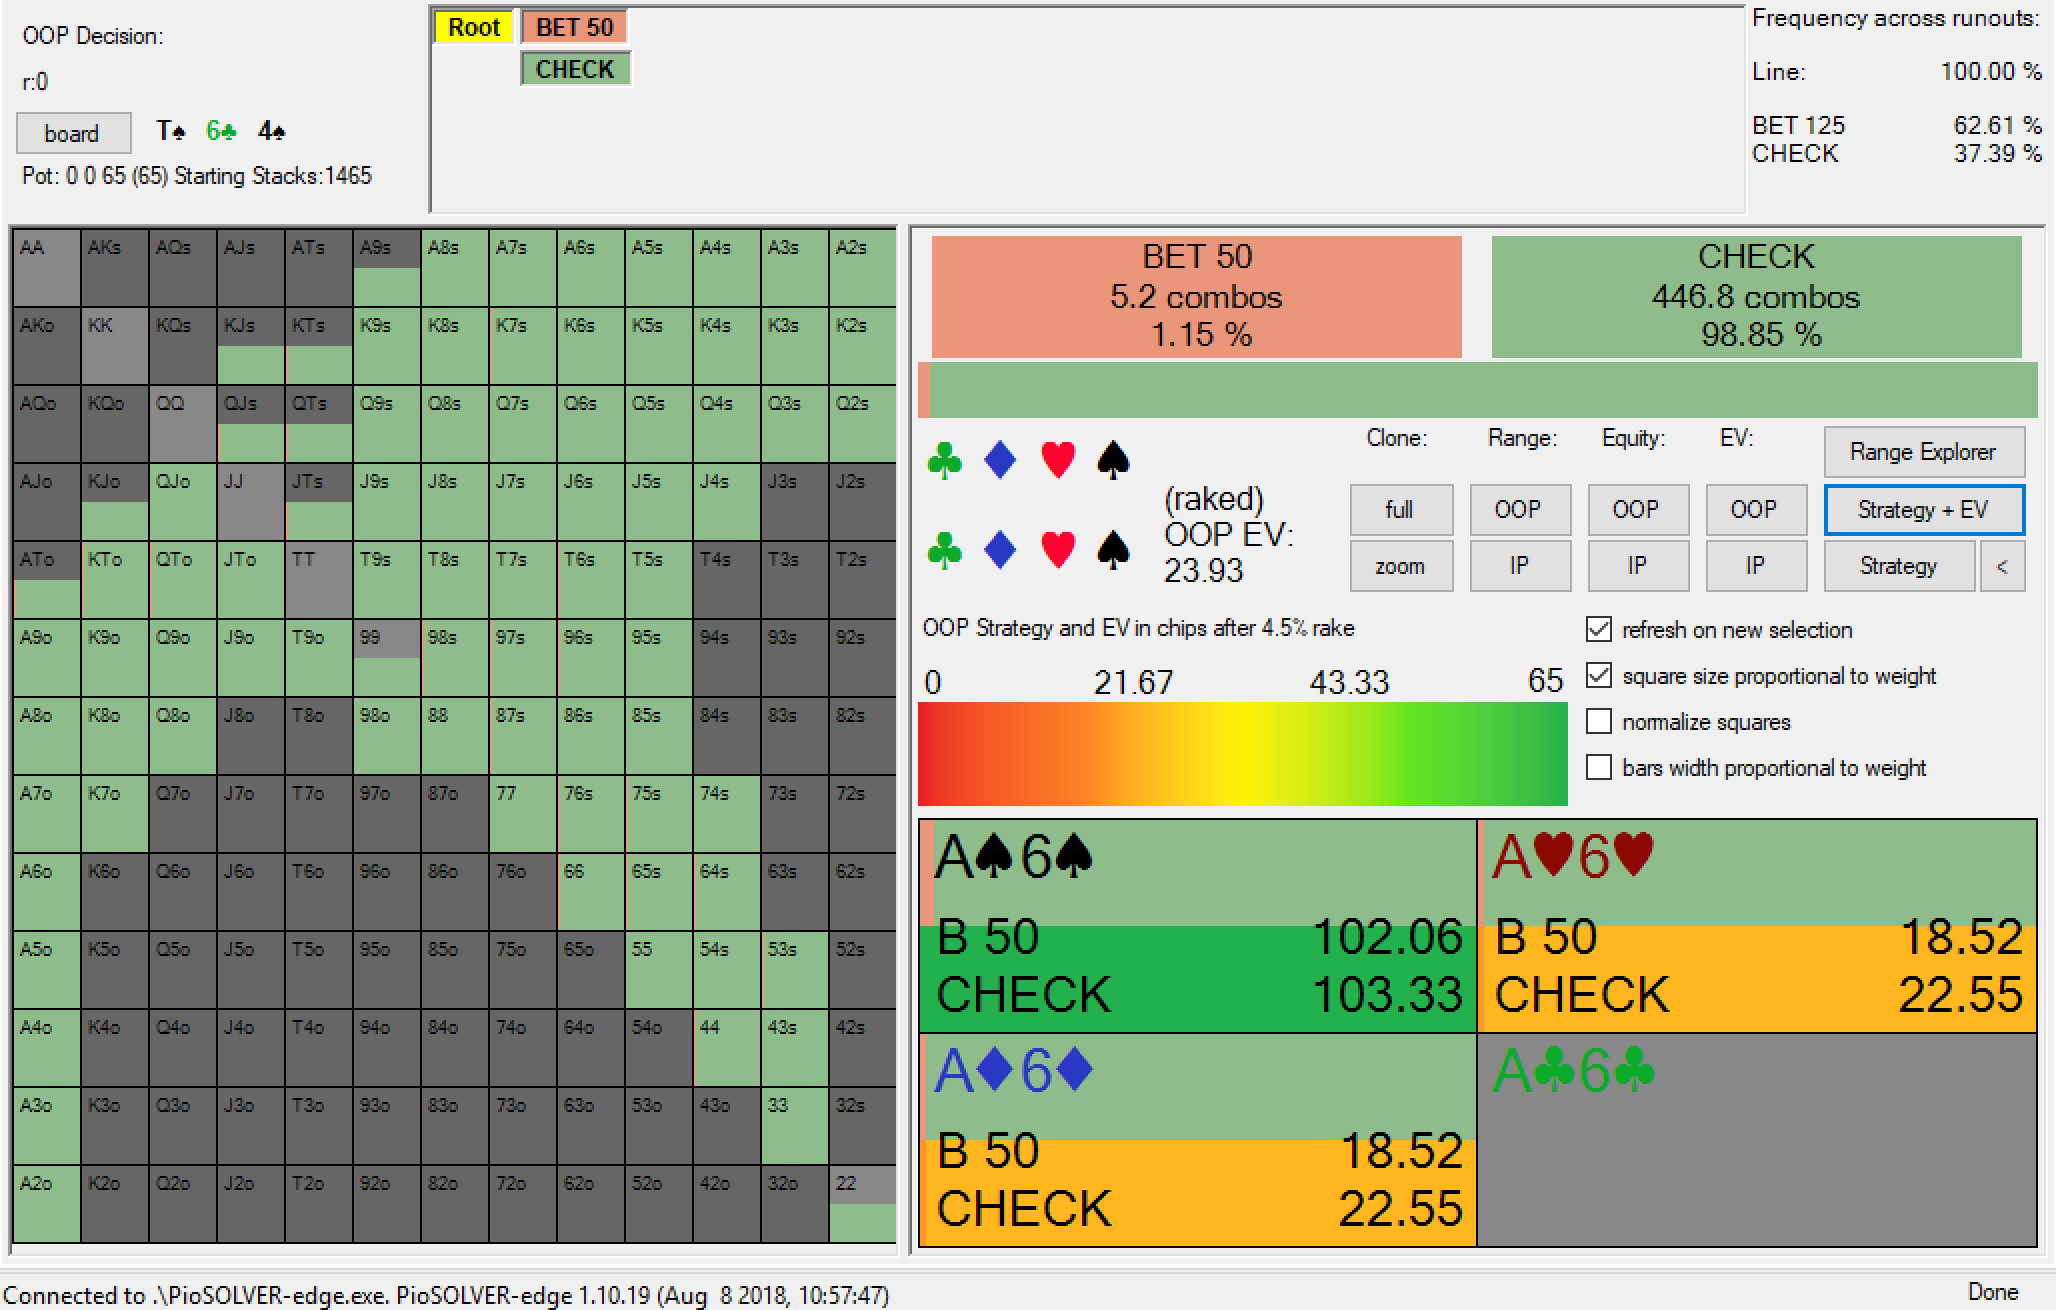Open the Range Explorer
This screenshot has width=2056, height=1310.
pyautogui.click(x=1924, y=452)
